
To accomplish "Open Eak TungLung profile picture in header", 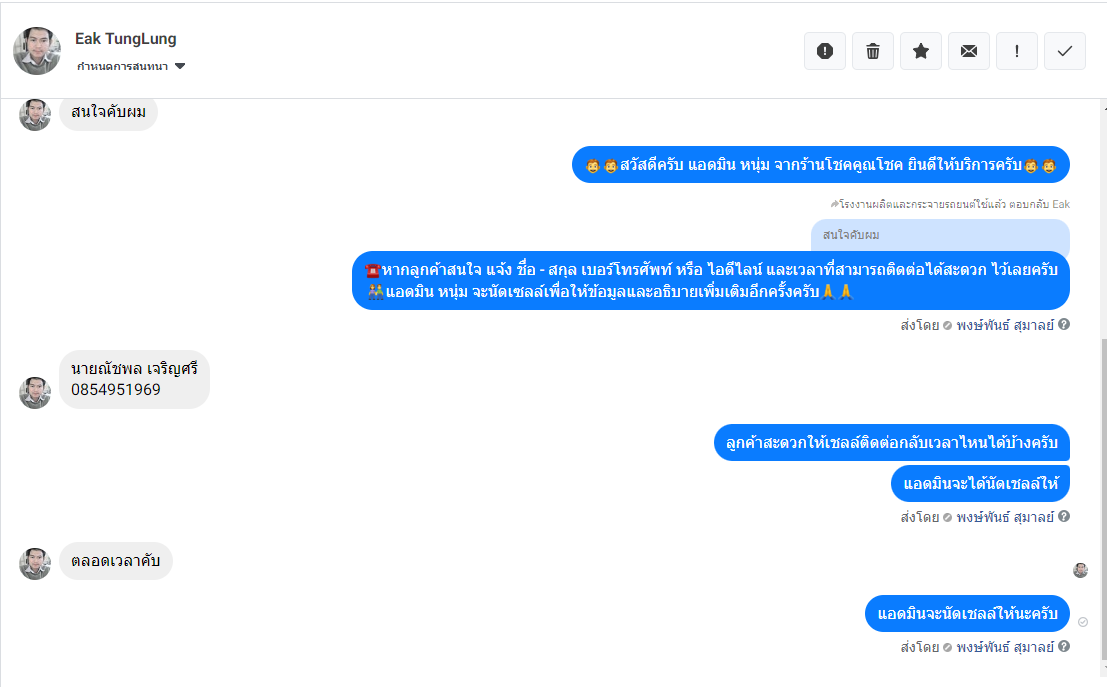I will point(37,51).
